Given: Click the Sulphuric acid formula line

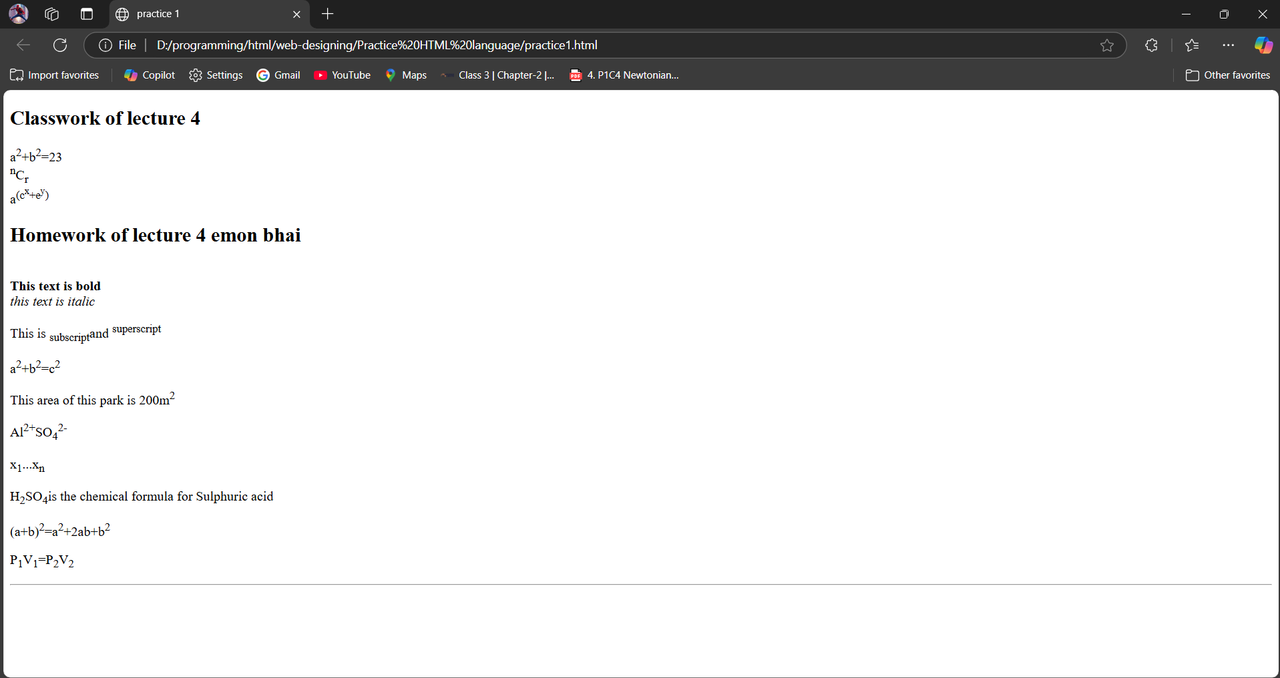Looking at the screenshot, I should tap(142, 497).
